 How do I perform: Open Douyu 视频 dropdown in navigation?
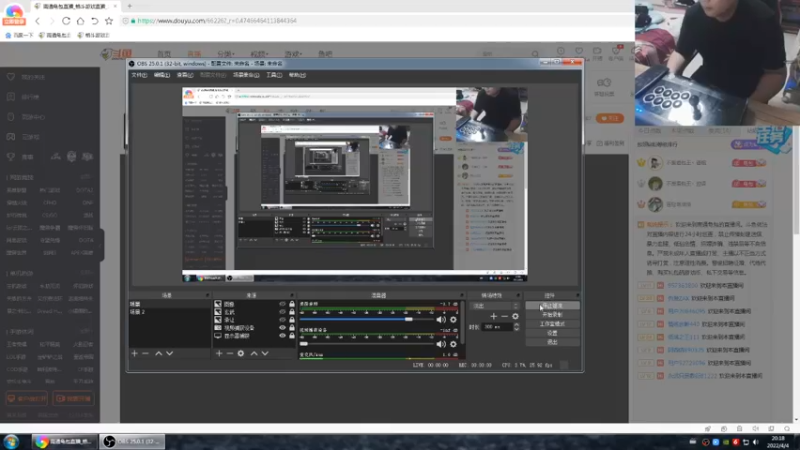[259, 54]
